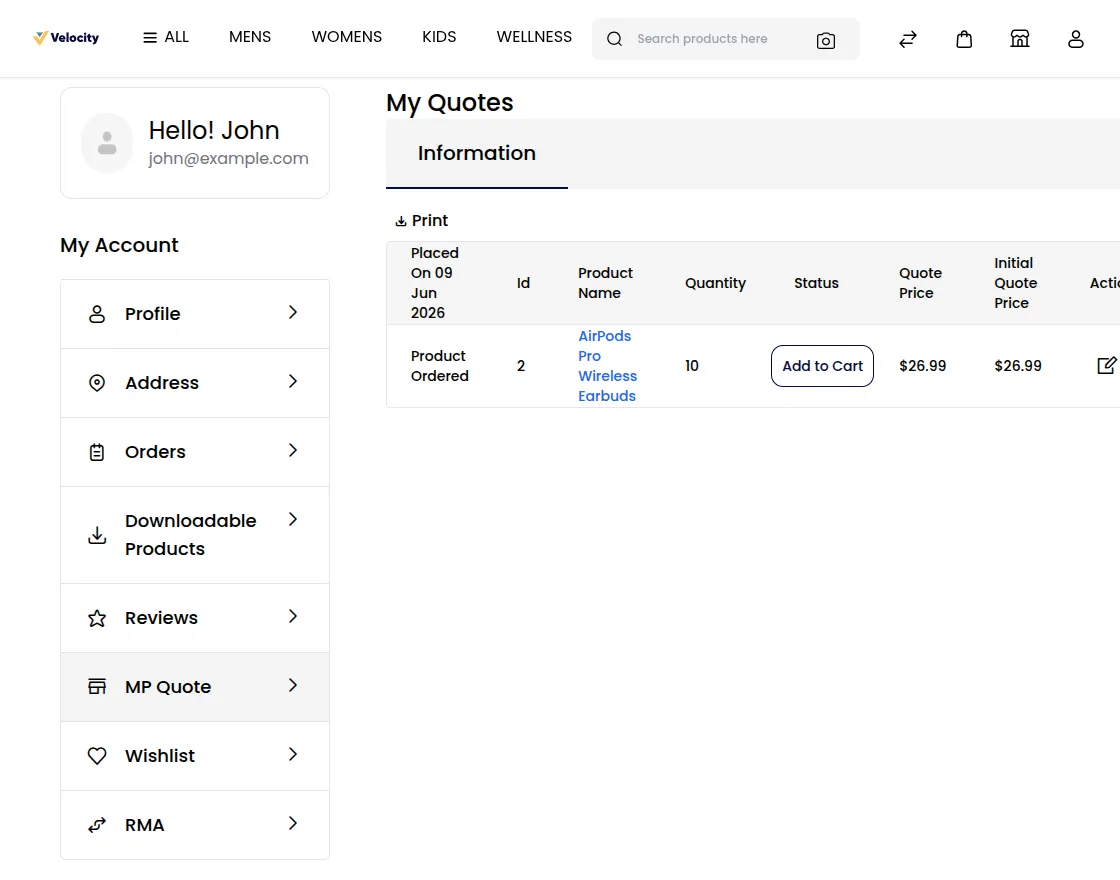This screenshot has height=880, width=1120.
Task: Click the magnifier search icon
Action: [614, 39]
